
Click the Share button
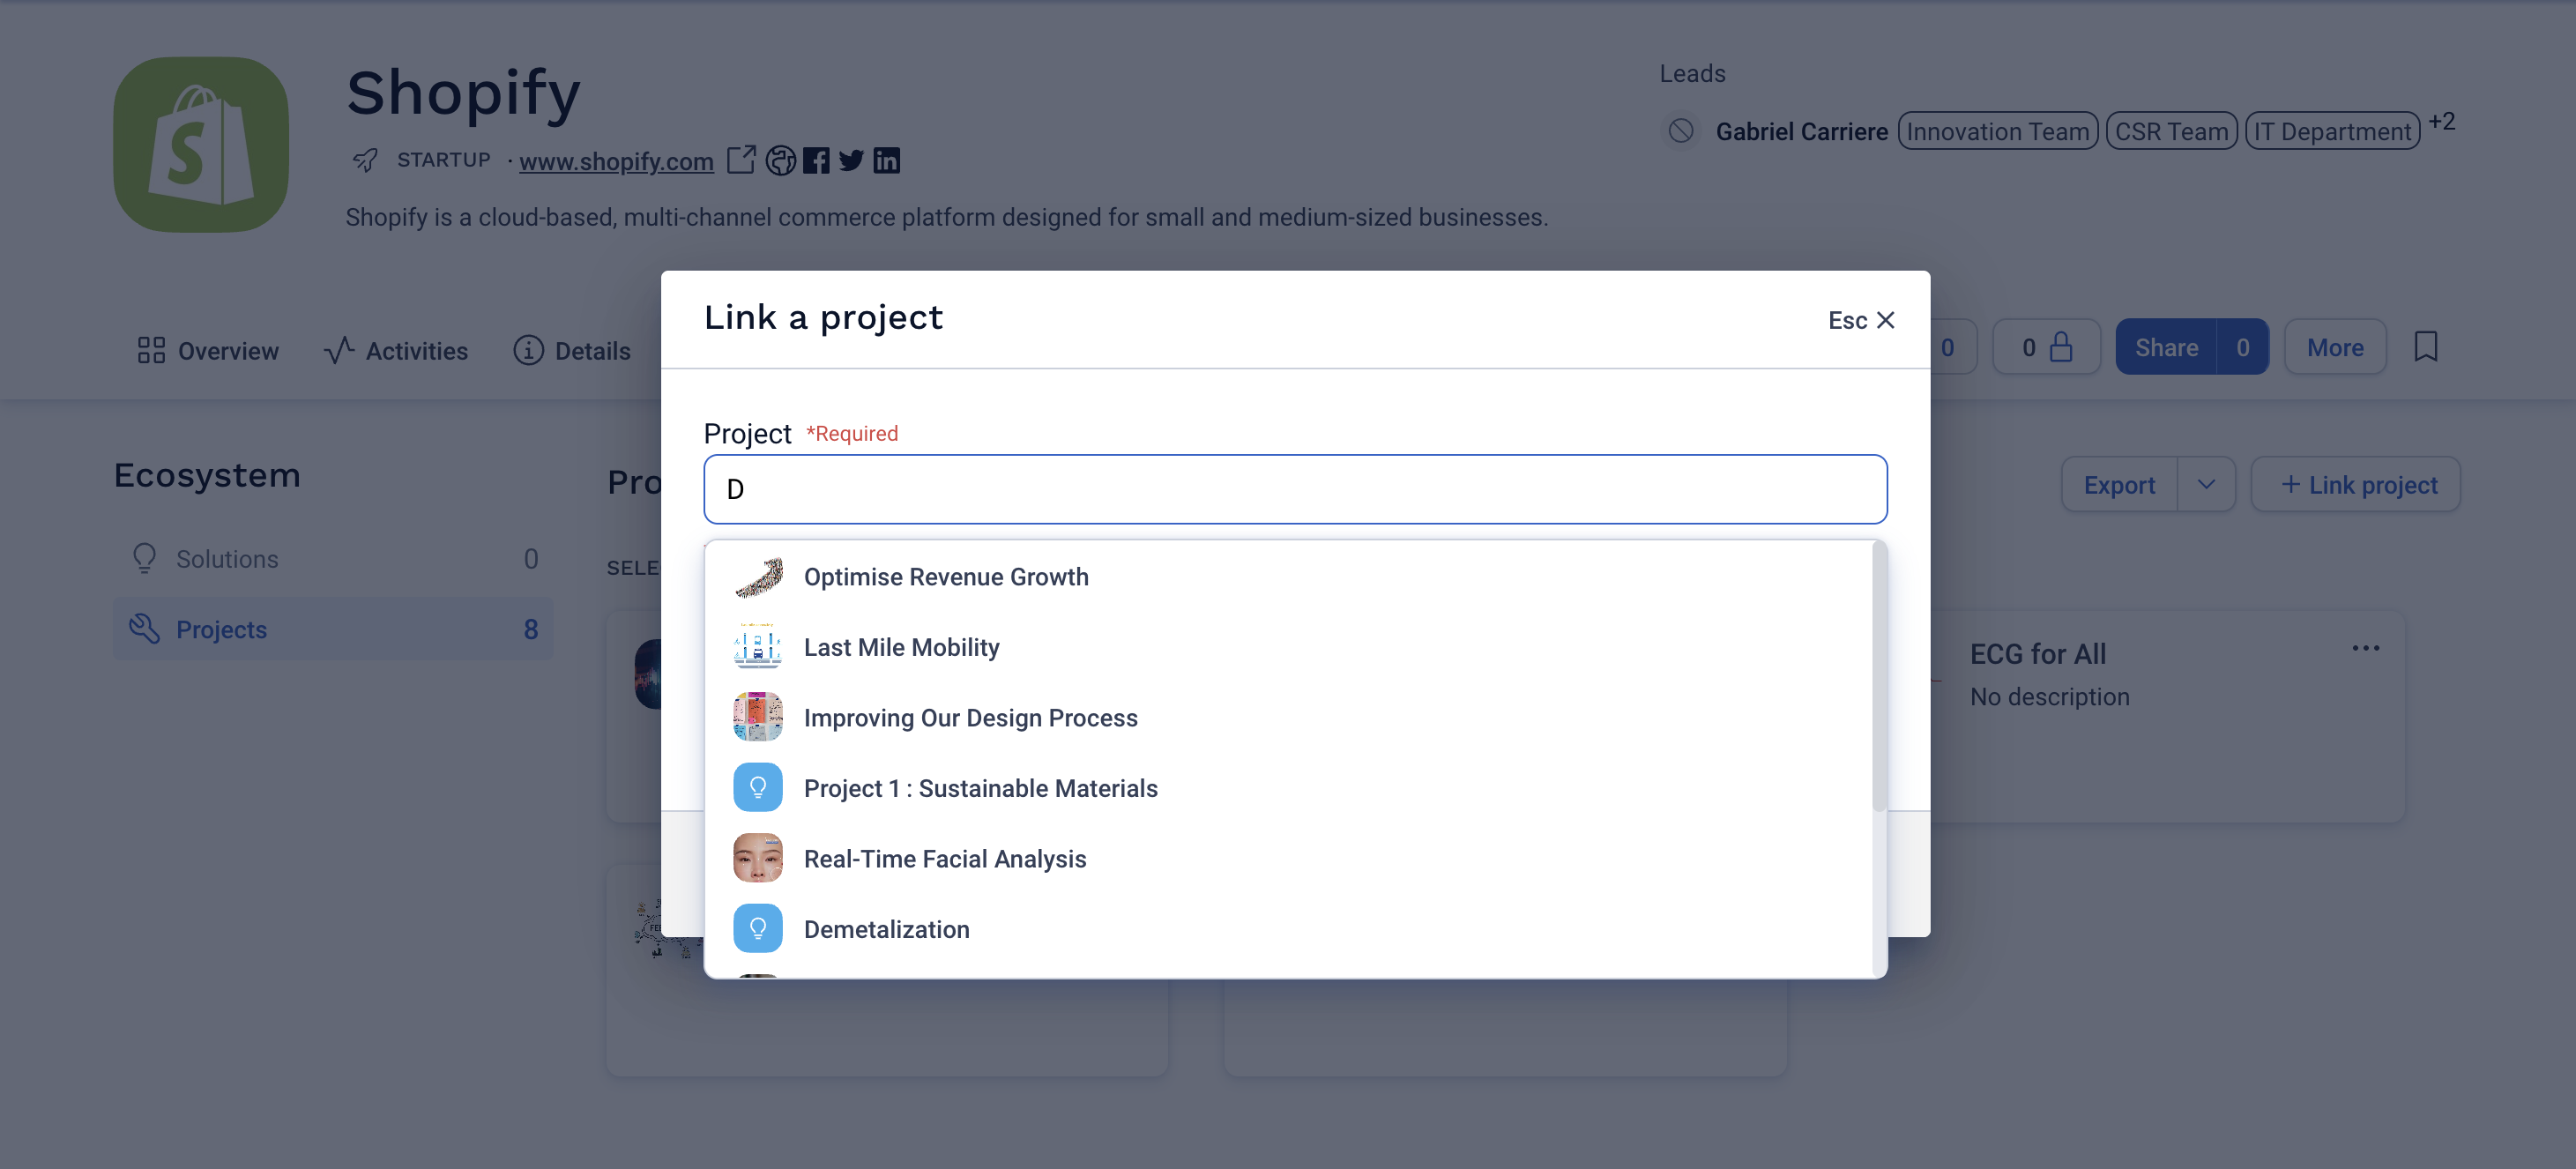2166,347
